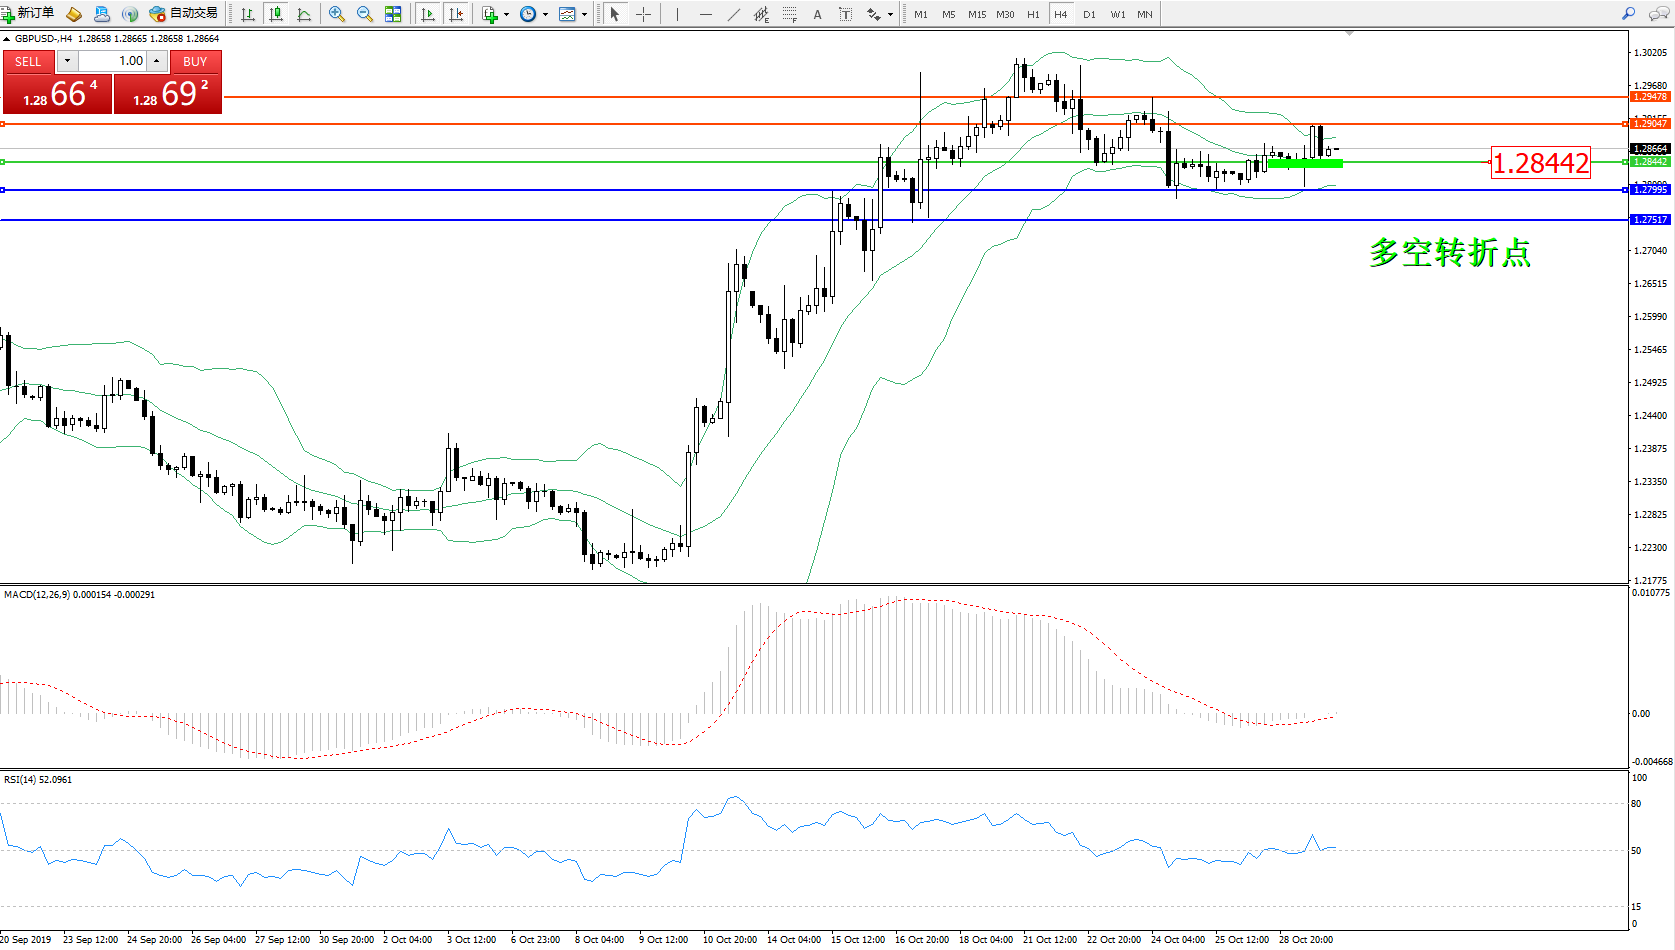Switch to the D1 timeframe
This screenshot has width=1675, height=950.
point(1089,14)
